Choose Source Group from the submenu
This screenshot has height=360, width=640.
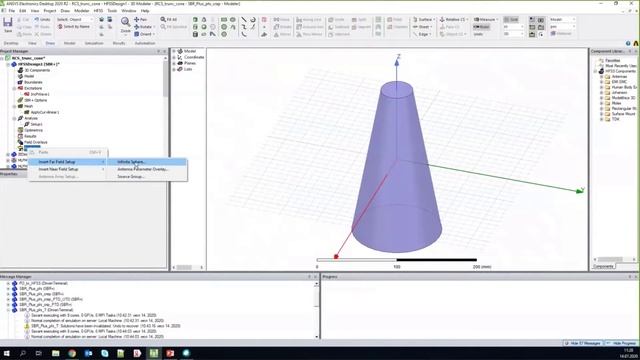pyautogui.click(x=147, y=177)
